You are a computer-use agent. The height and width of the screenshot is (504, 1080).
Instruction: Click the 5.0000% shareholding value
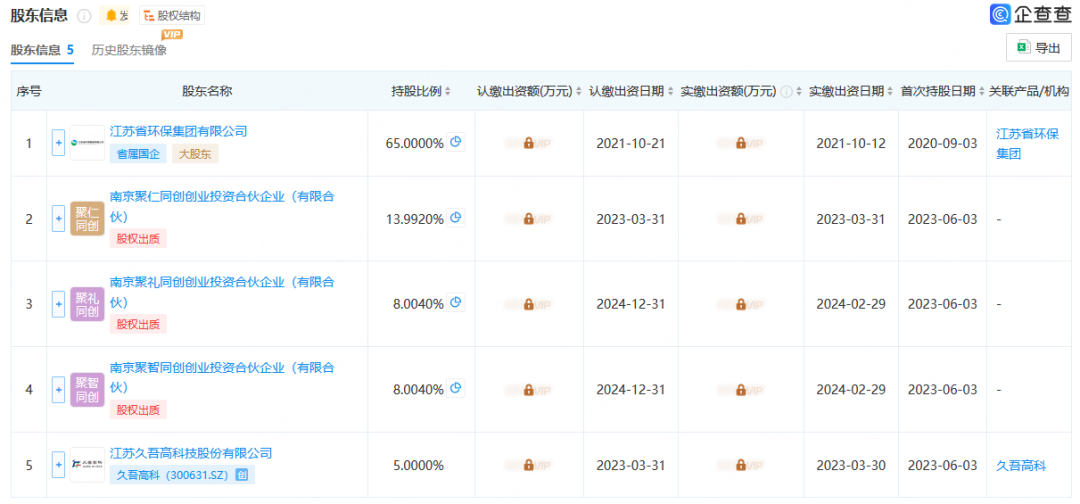(418, 465)
